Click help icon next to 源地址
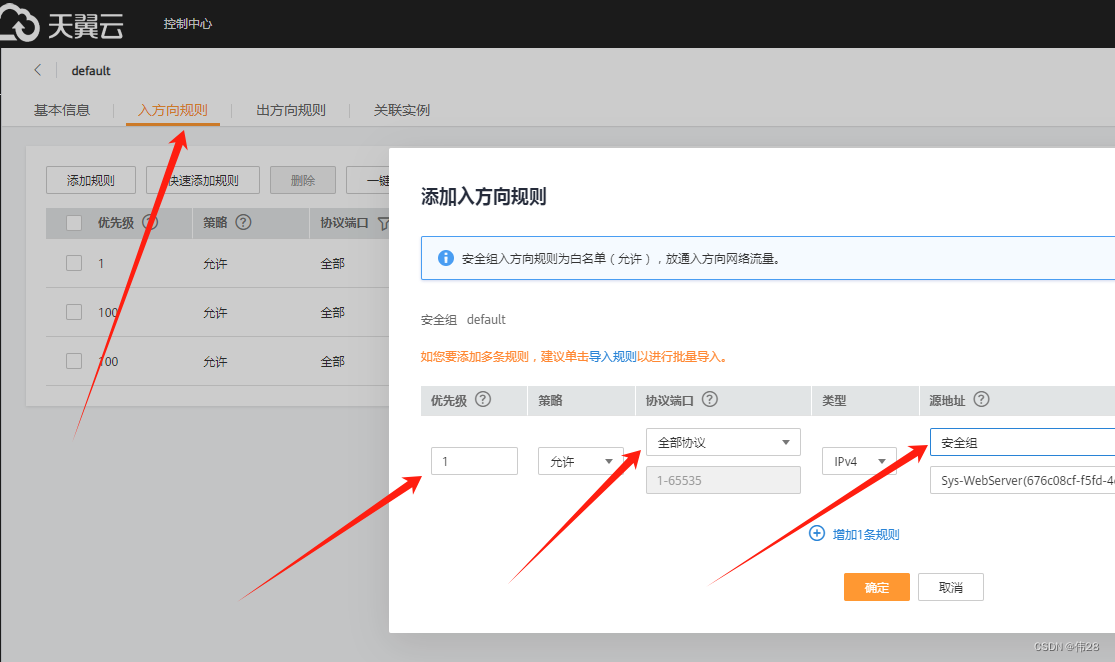The height and width of the screenshot is (662, 1115). click(x=981, y=399)
